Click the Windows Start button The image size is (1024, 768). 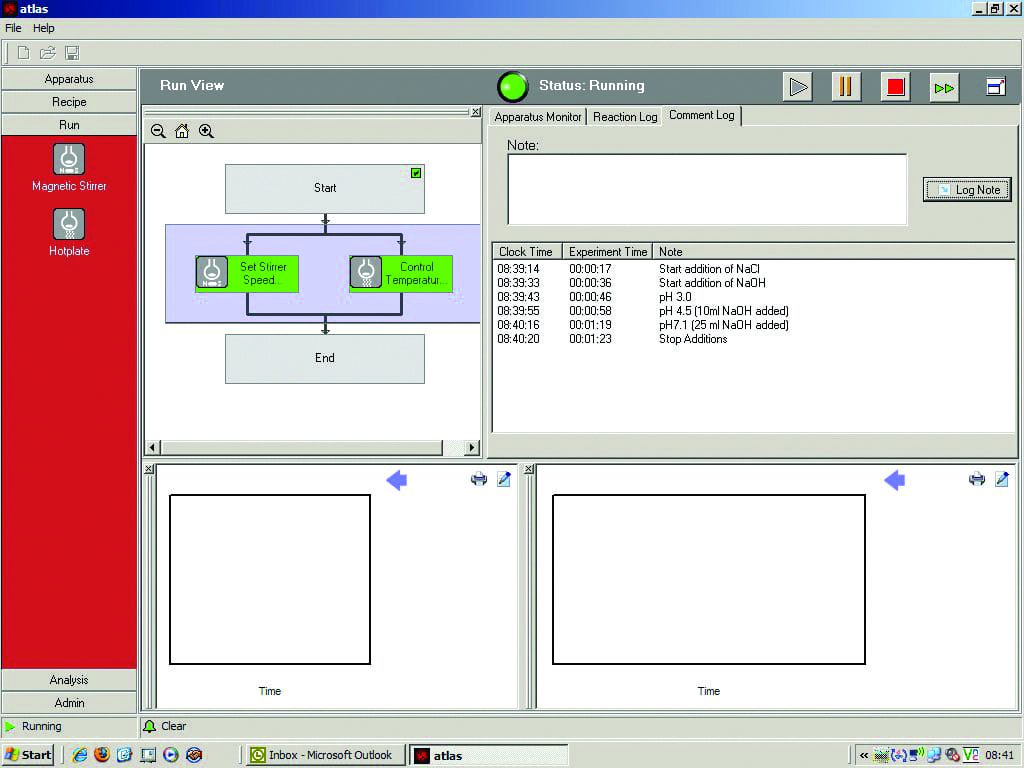pyautogui.click(x=27, y=755)
